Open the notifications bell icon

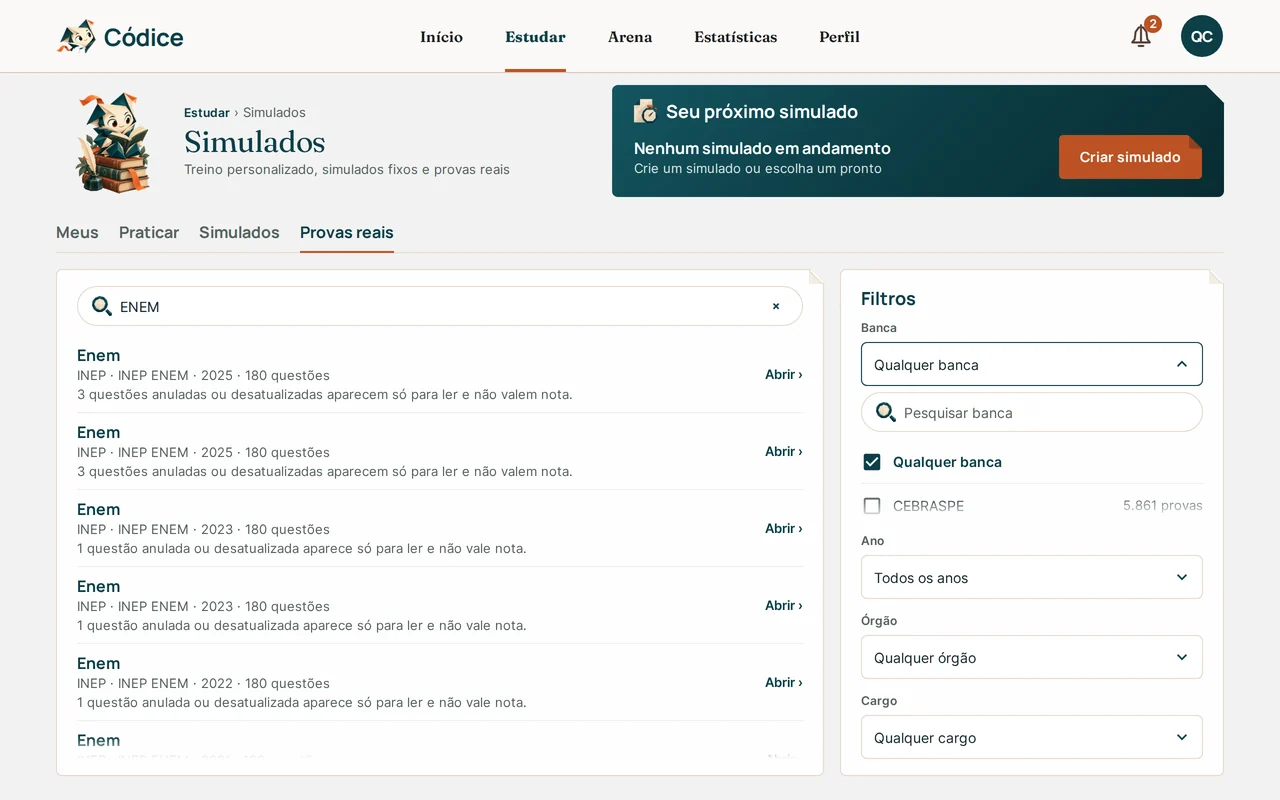[x=1141, y=36]
